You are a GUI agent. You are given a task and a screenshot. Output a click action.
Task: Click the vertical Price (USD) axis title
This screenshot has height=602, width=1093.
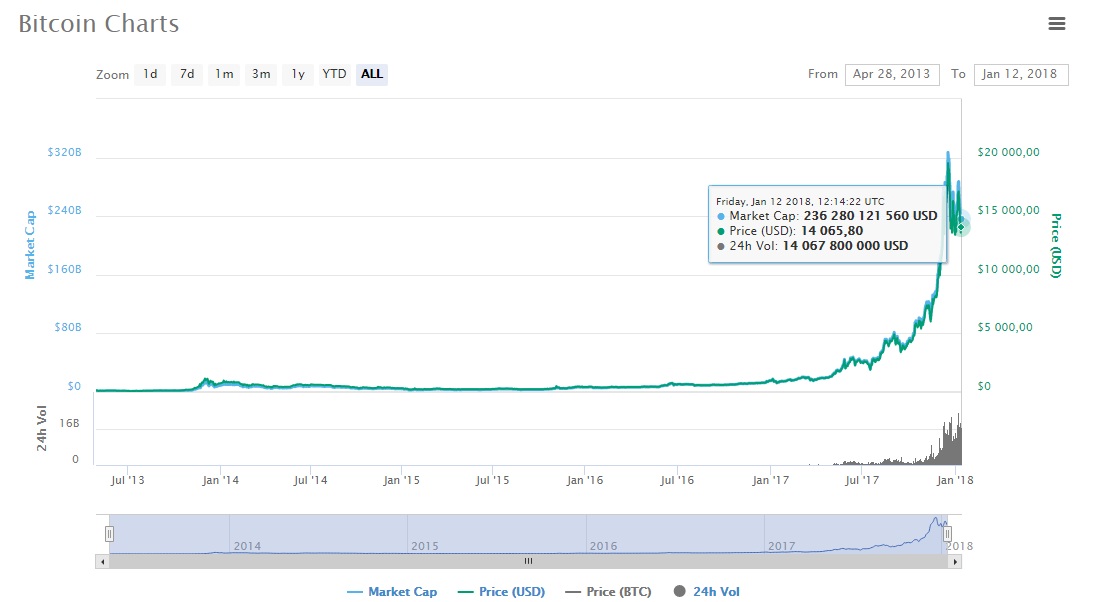click(1056, 246)
